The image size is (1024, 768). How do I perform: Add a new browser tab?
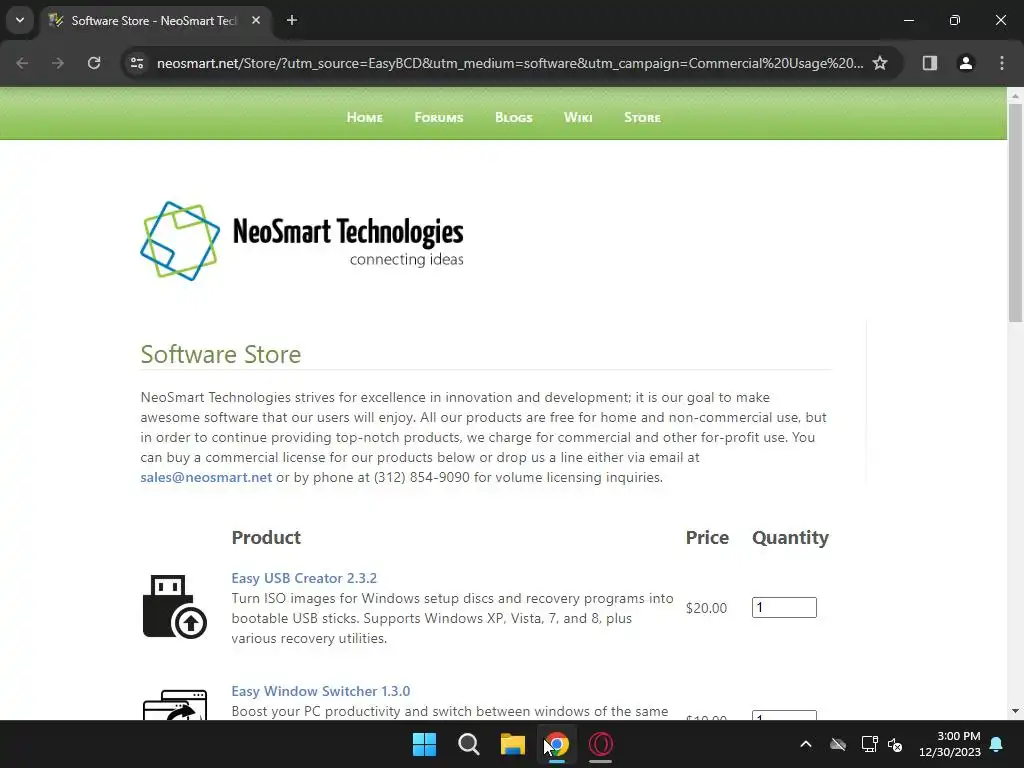pyautogui.click(x=292, y=20)
